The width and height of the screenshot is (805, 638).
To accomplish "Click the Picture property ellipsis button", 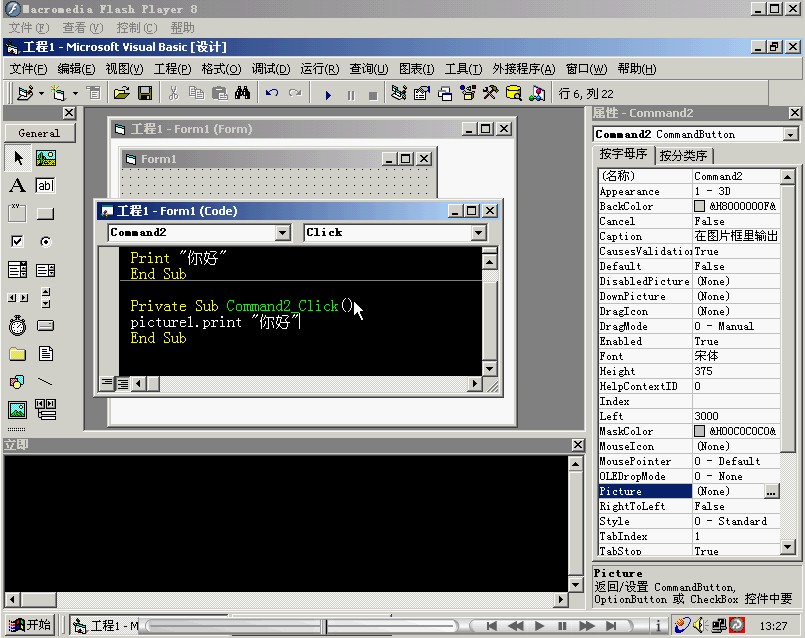I will click(x=771, y=492).
